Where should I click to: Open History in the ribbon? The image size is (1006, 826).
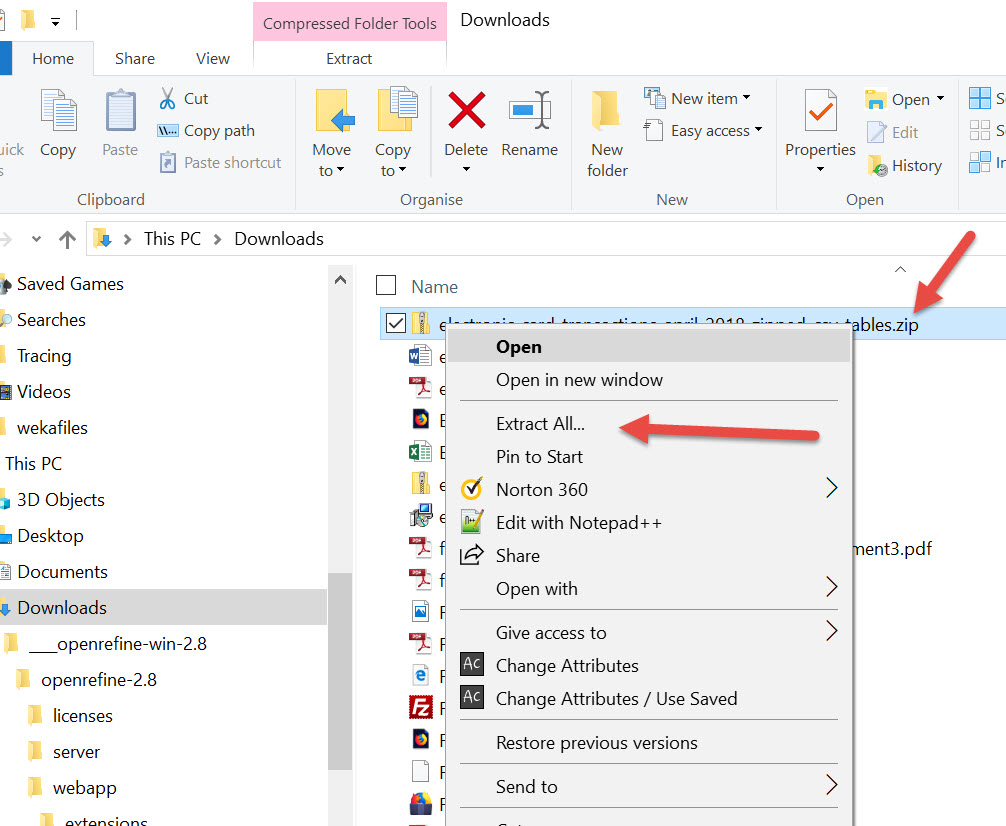[877, 166]
